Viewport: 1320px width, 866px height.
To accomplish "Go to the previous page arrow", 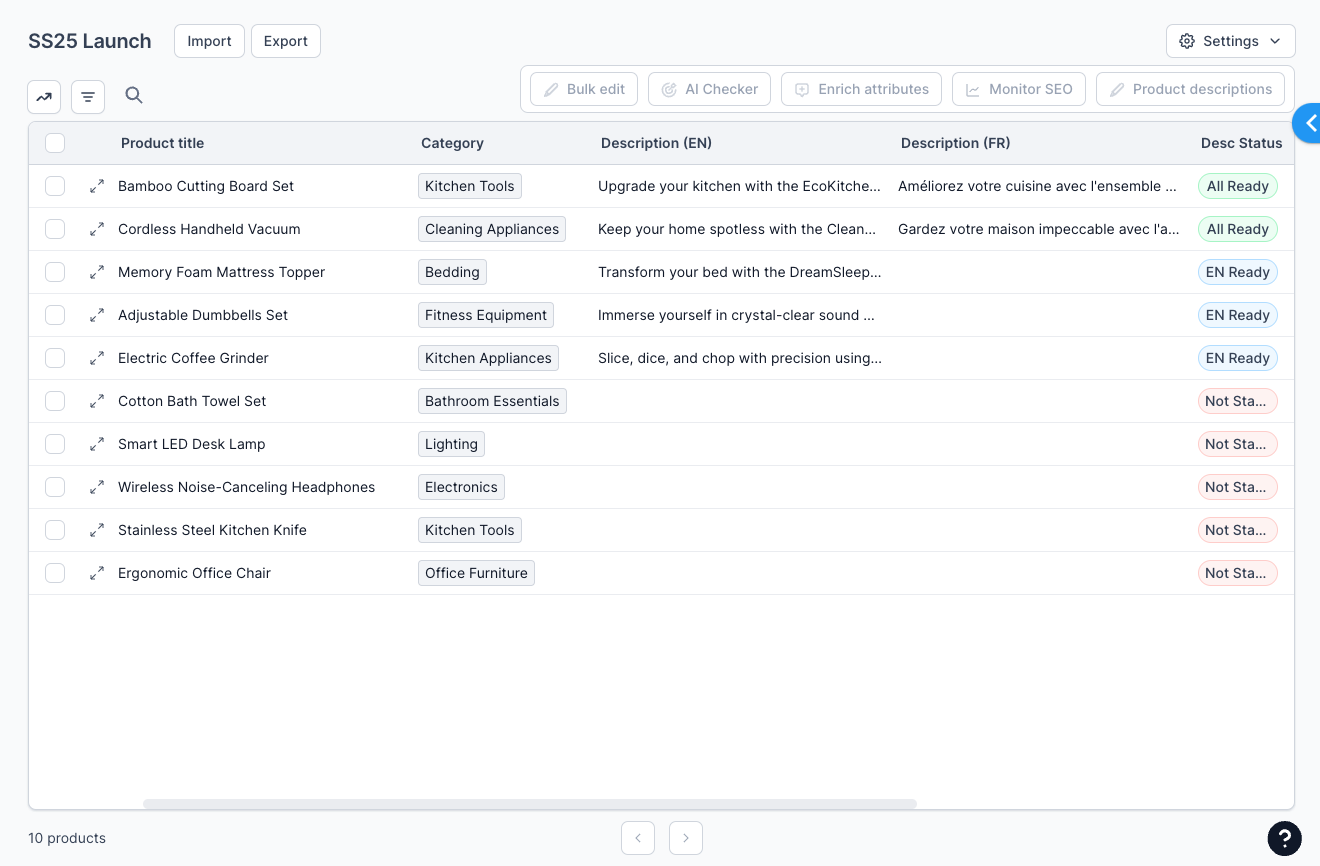I will click(638, 838).
